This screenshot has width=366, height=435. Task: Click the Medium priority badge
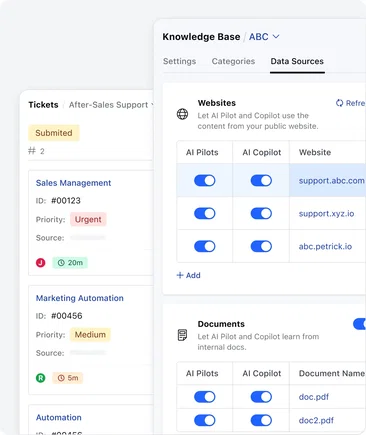coord(90,335)
